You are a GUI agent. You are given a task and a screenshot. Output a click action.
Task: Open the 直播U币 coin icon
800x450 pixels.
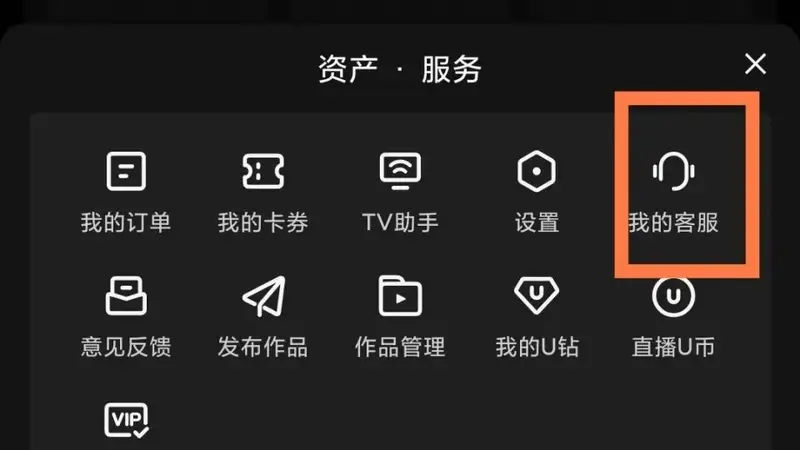[x=673, y=296]
